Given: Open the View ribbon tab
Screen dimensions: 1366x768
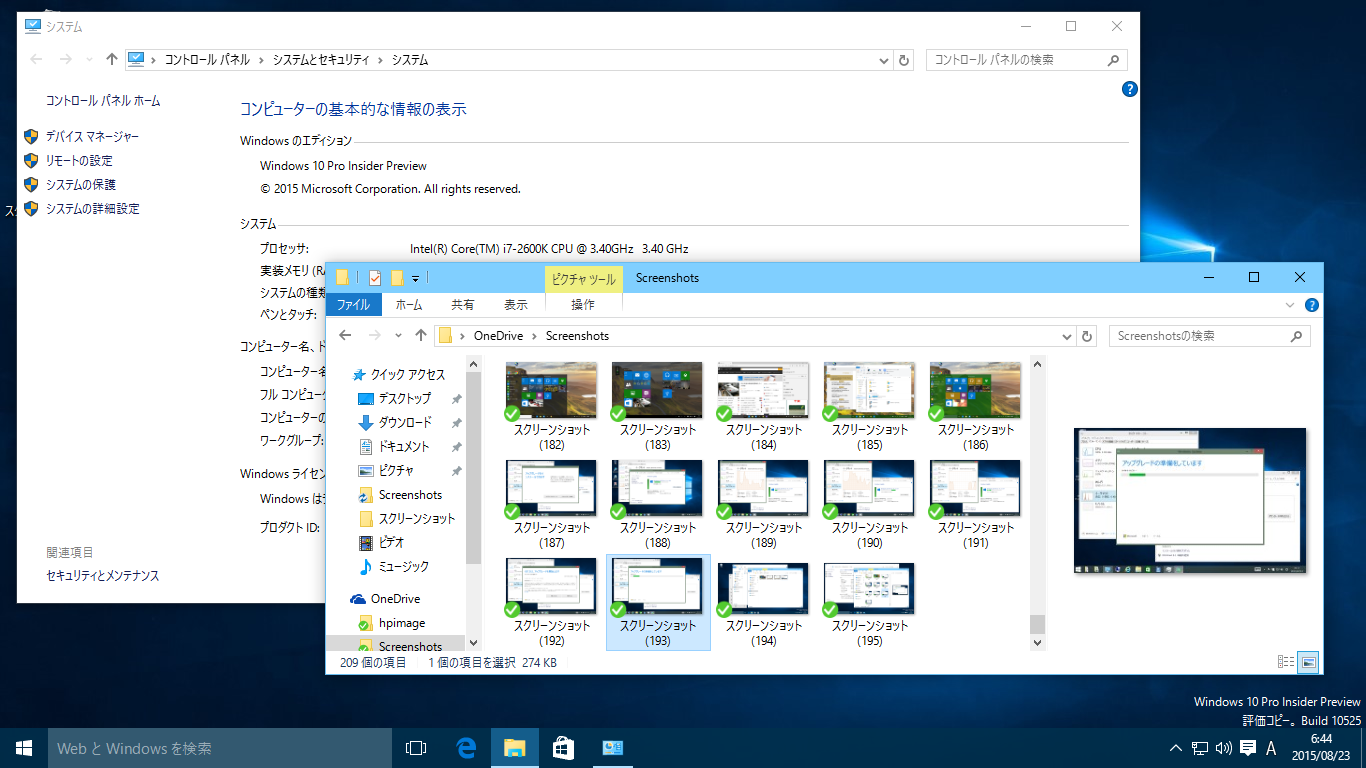Looking at the screenshot, I should [516, 305].
